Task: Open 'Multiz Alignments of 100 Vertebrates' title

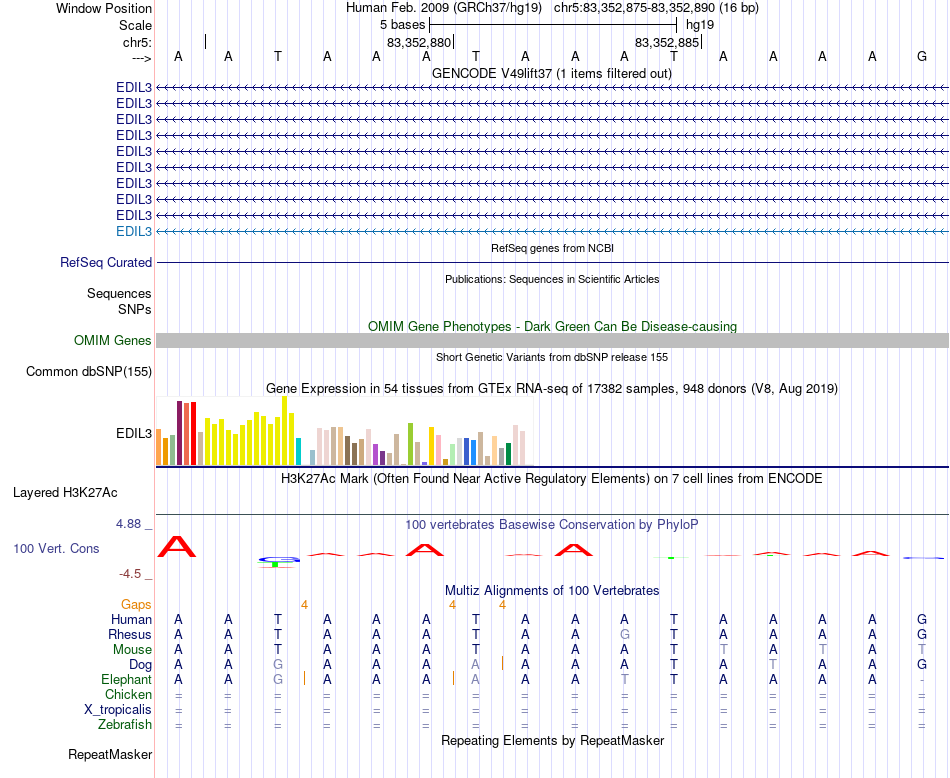Action: tap(552, 590)
